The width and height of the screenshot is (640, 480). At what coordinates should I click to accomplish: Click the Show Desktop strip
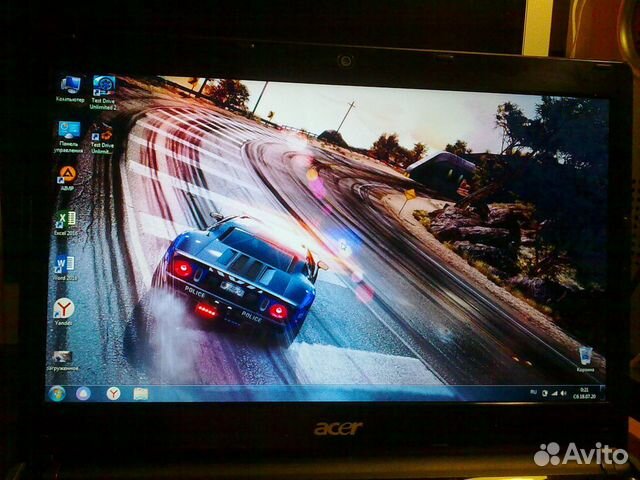pyautogui.click(x=602, y=393)
